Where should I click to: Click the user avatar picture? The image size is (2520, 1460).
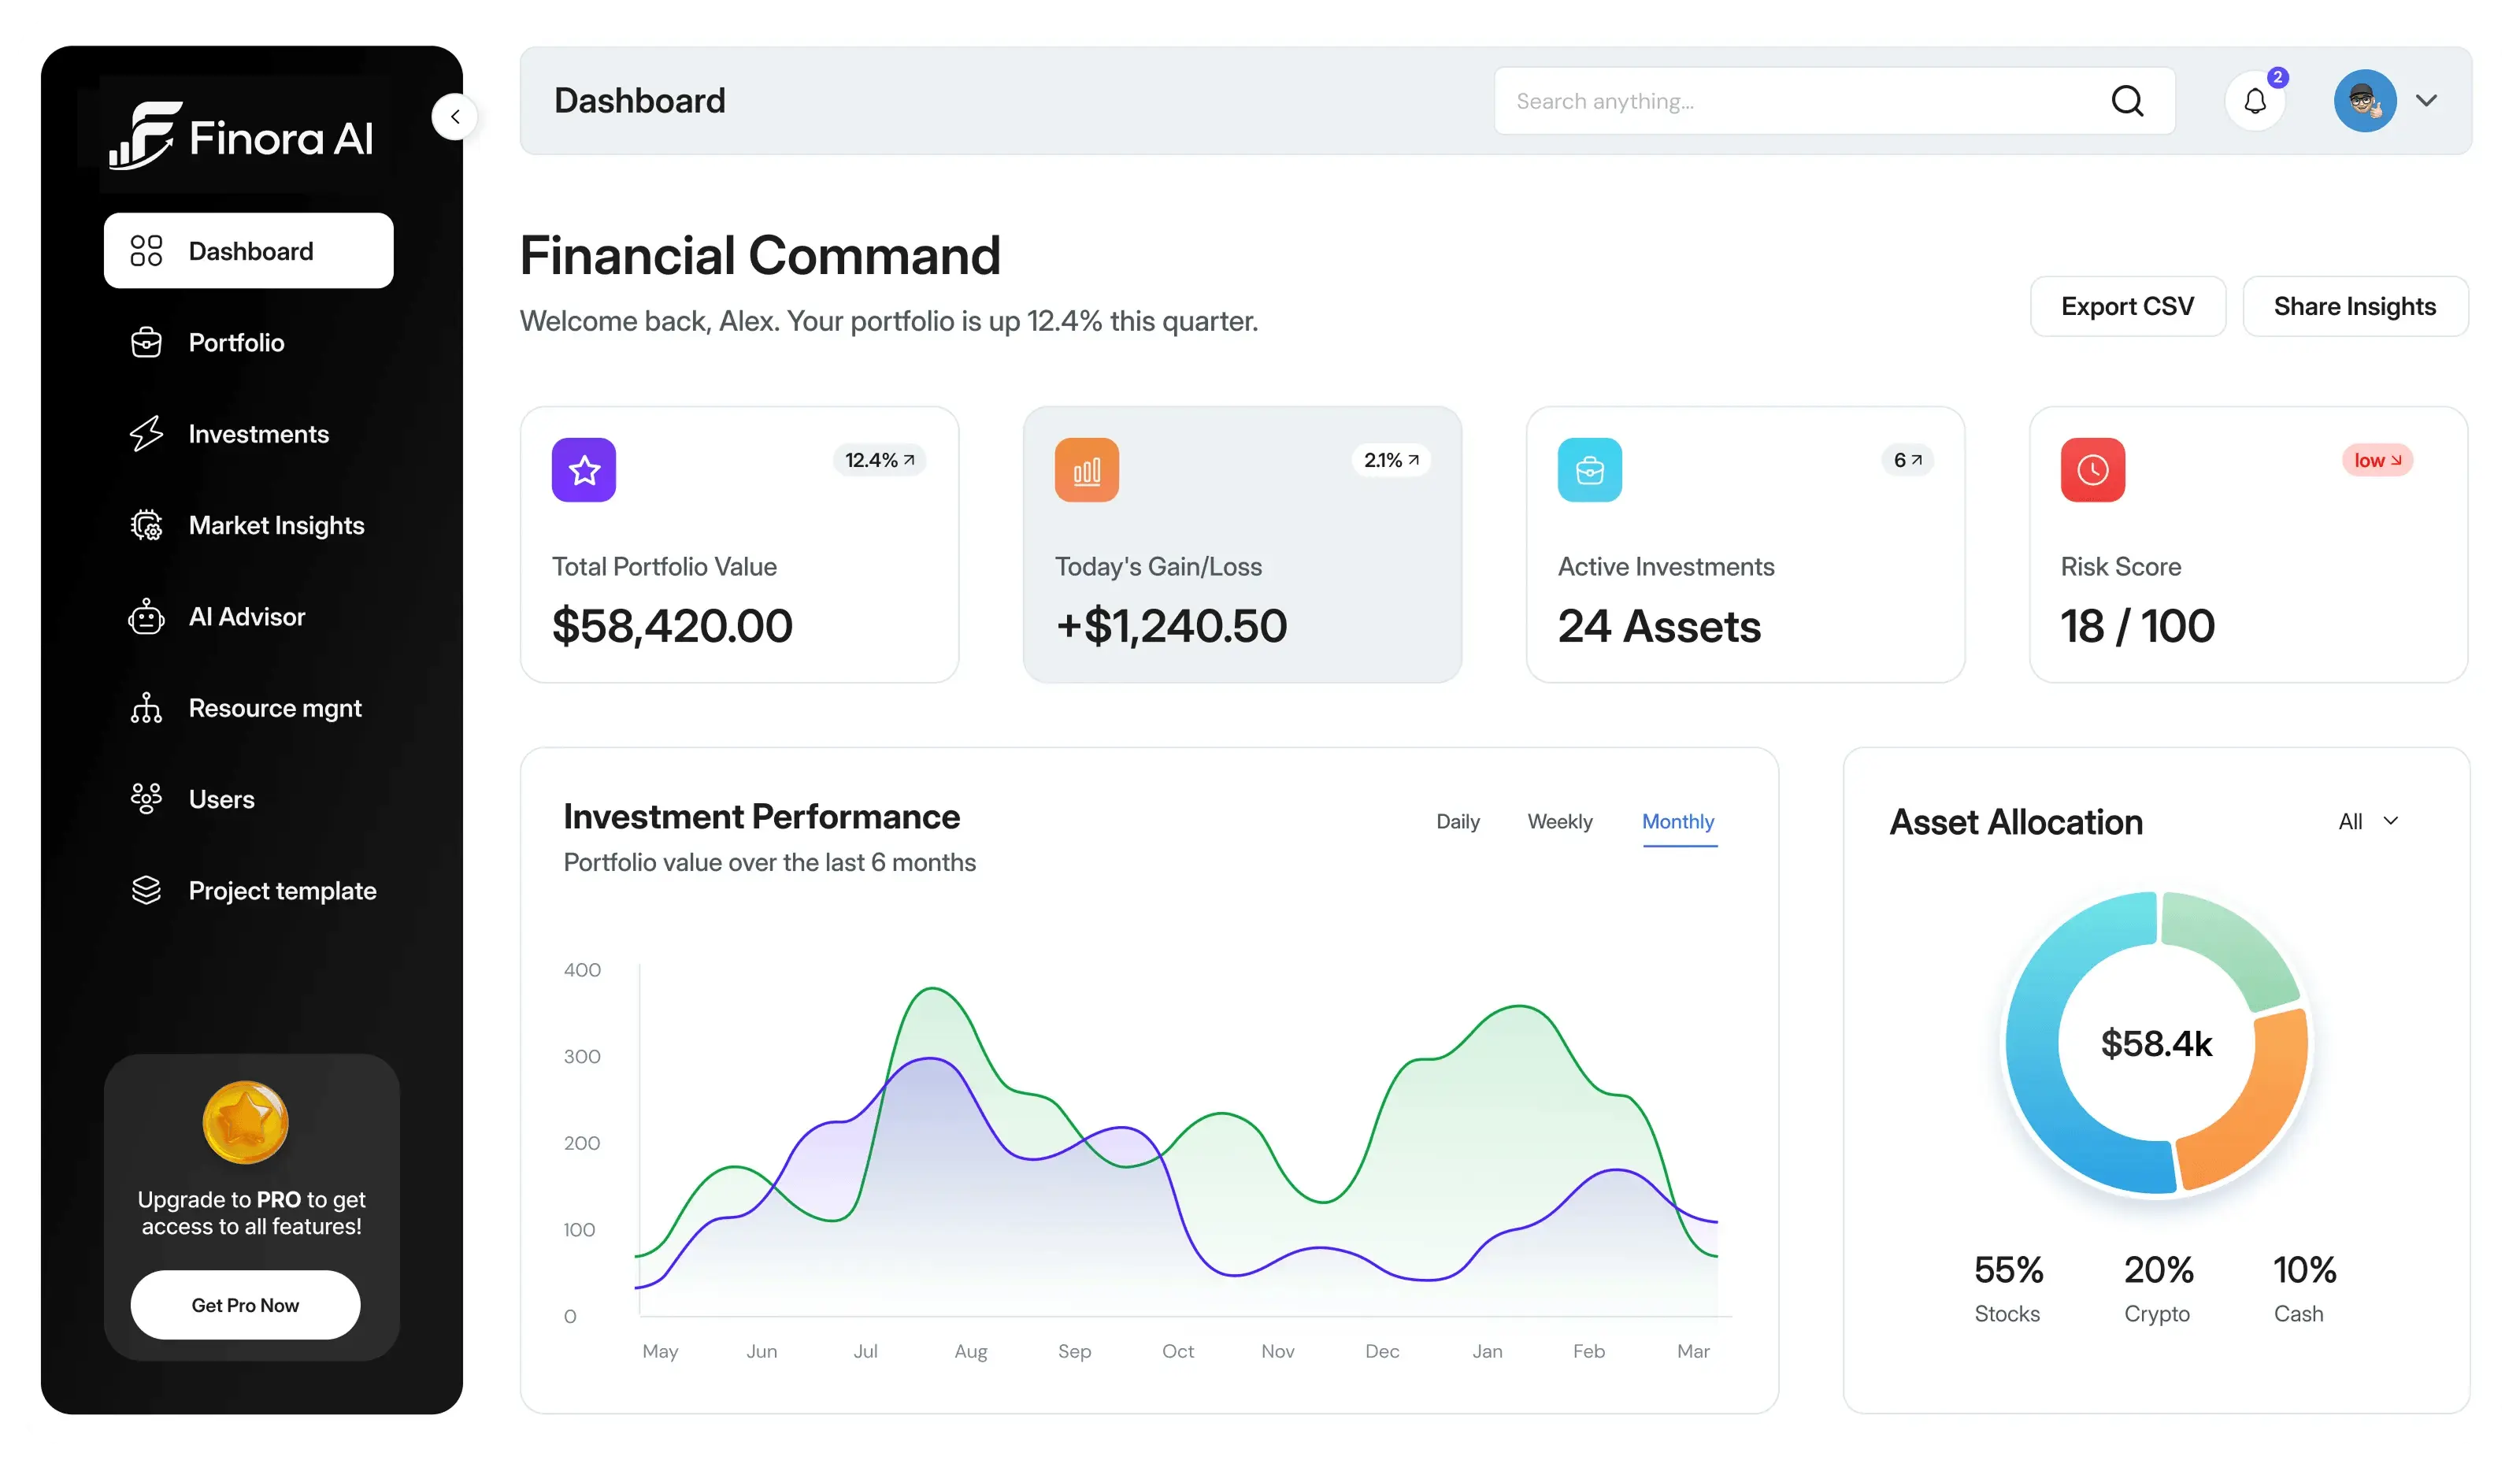click(2365, 101)
